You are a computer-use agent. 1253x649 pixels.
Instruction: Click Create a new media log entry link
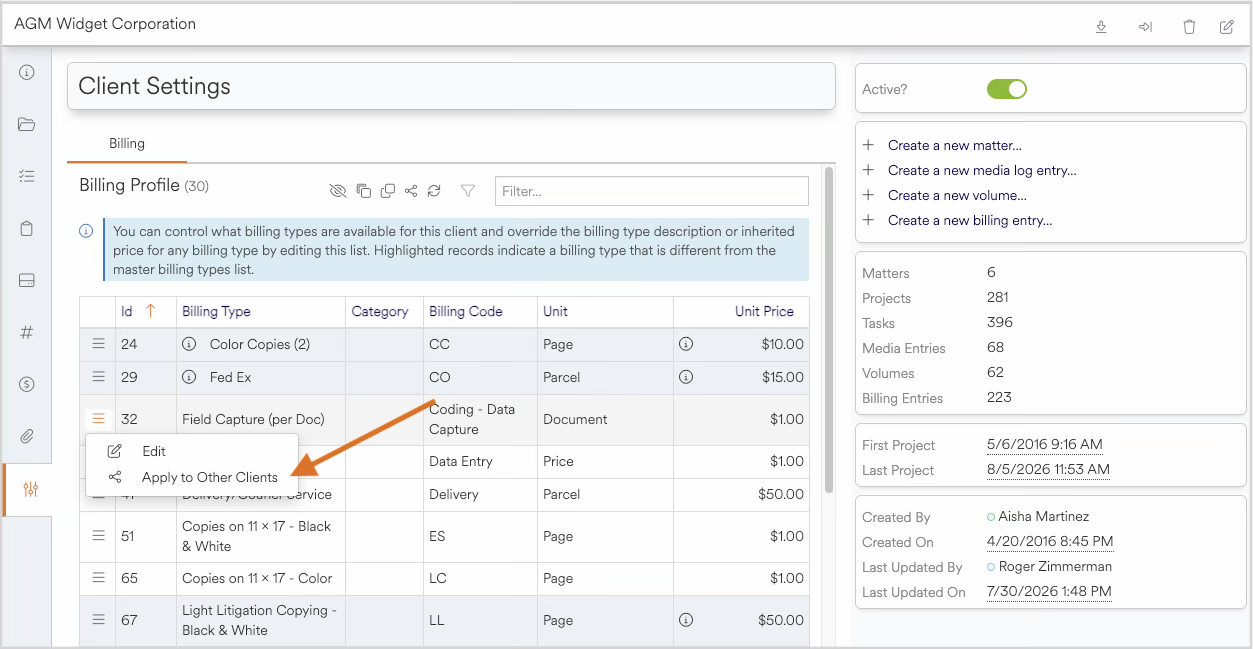click(982, 170)
